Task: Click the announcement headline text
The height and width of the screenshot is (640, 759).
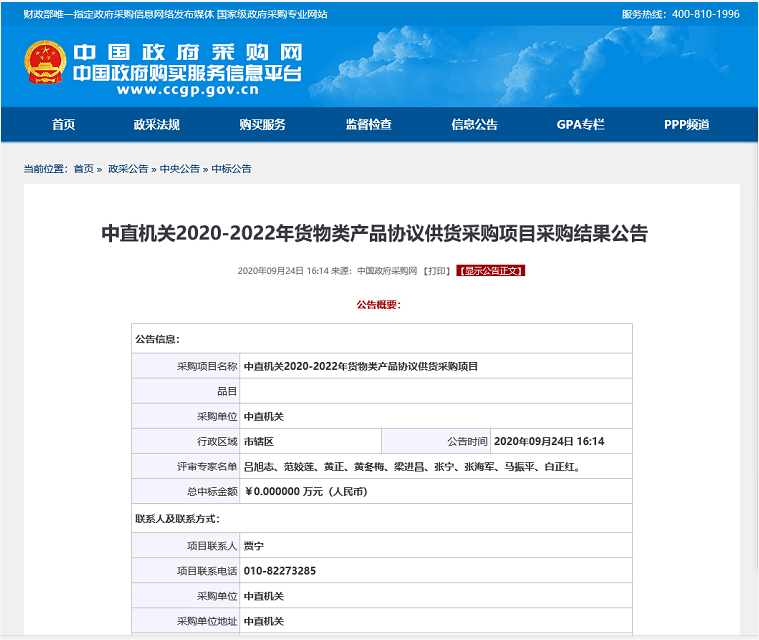Action: coord(375,234)
